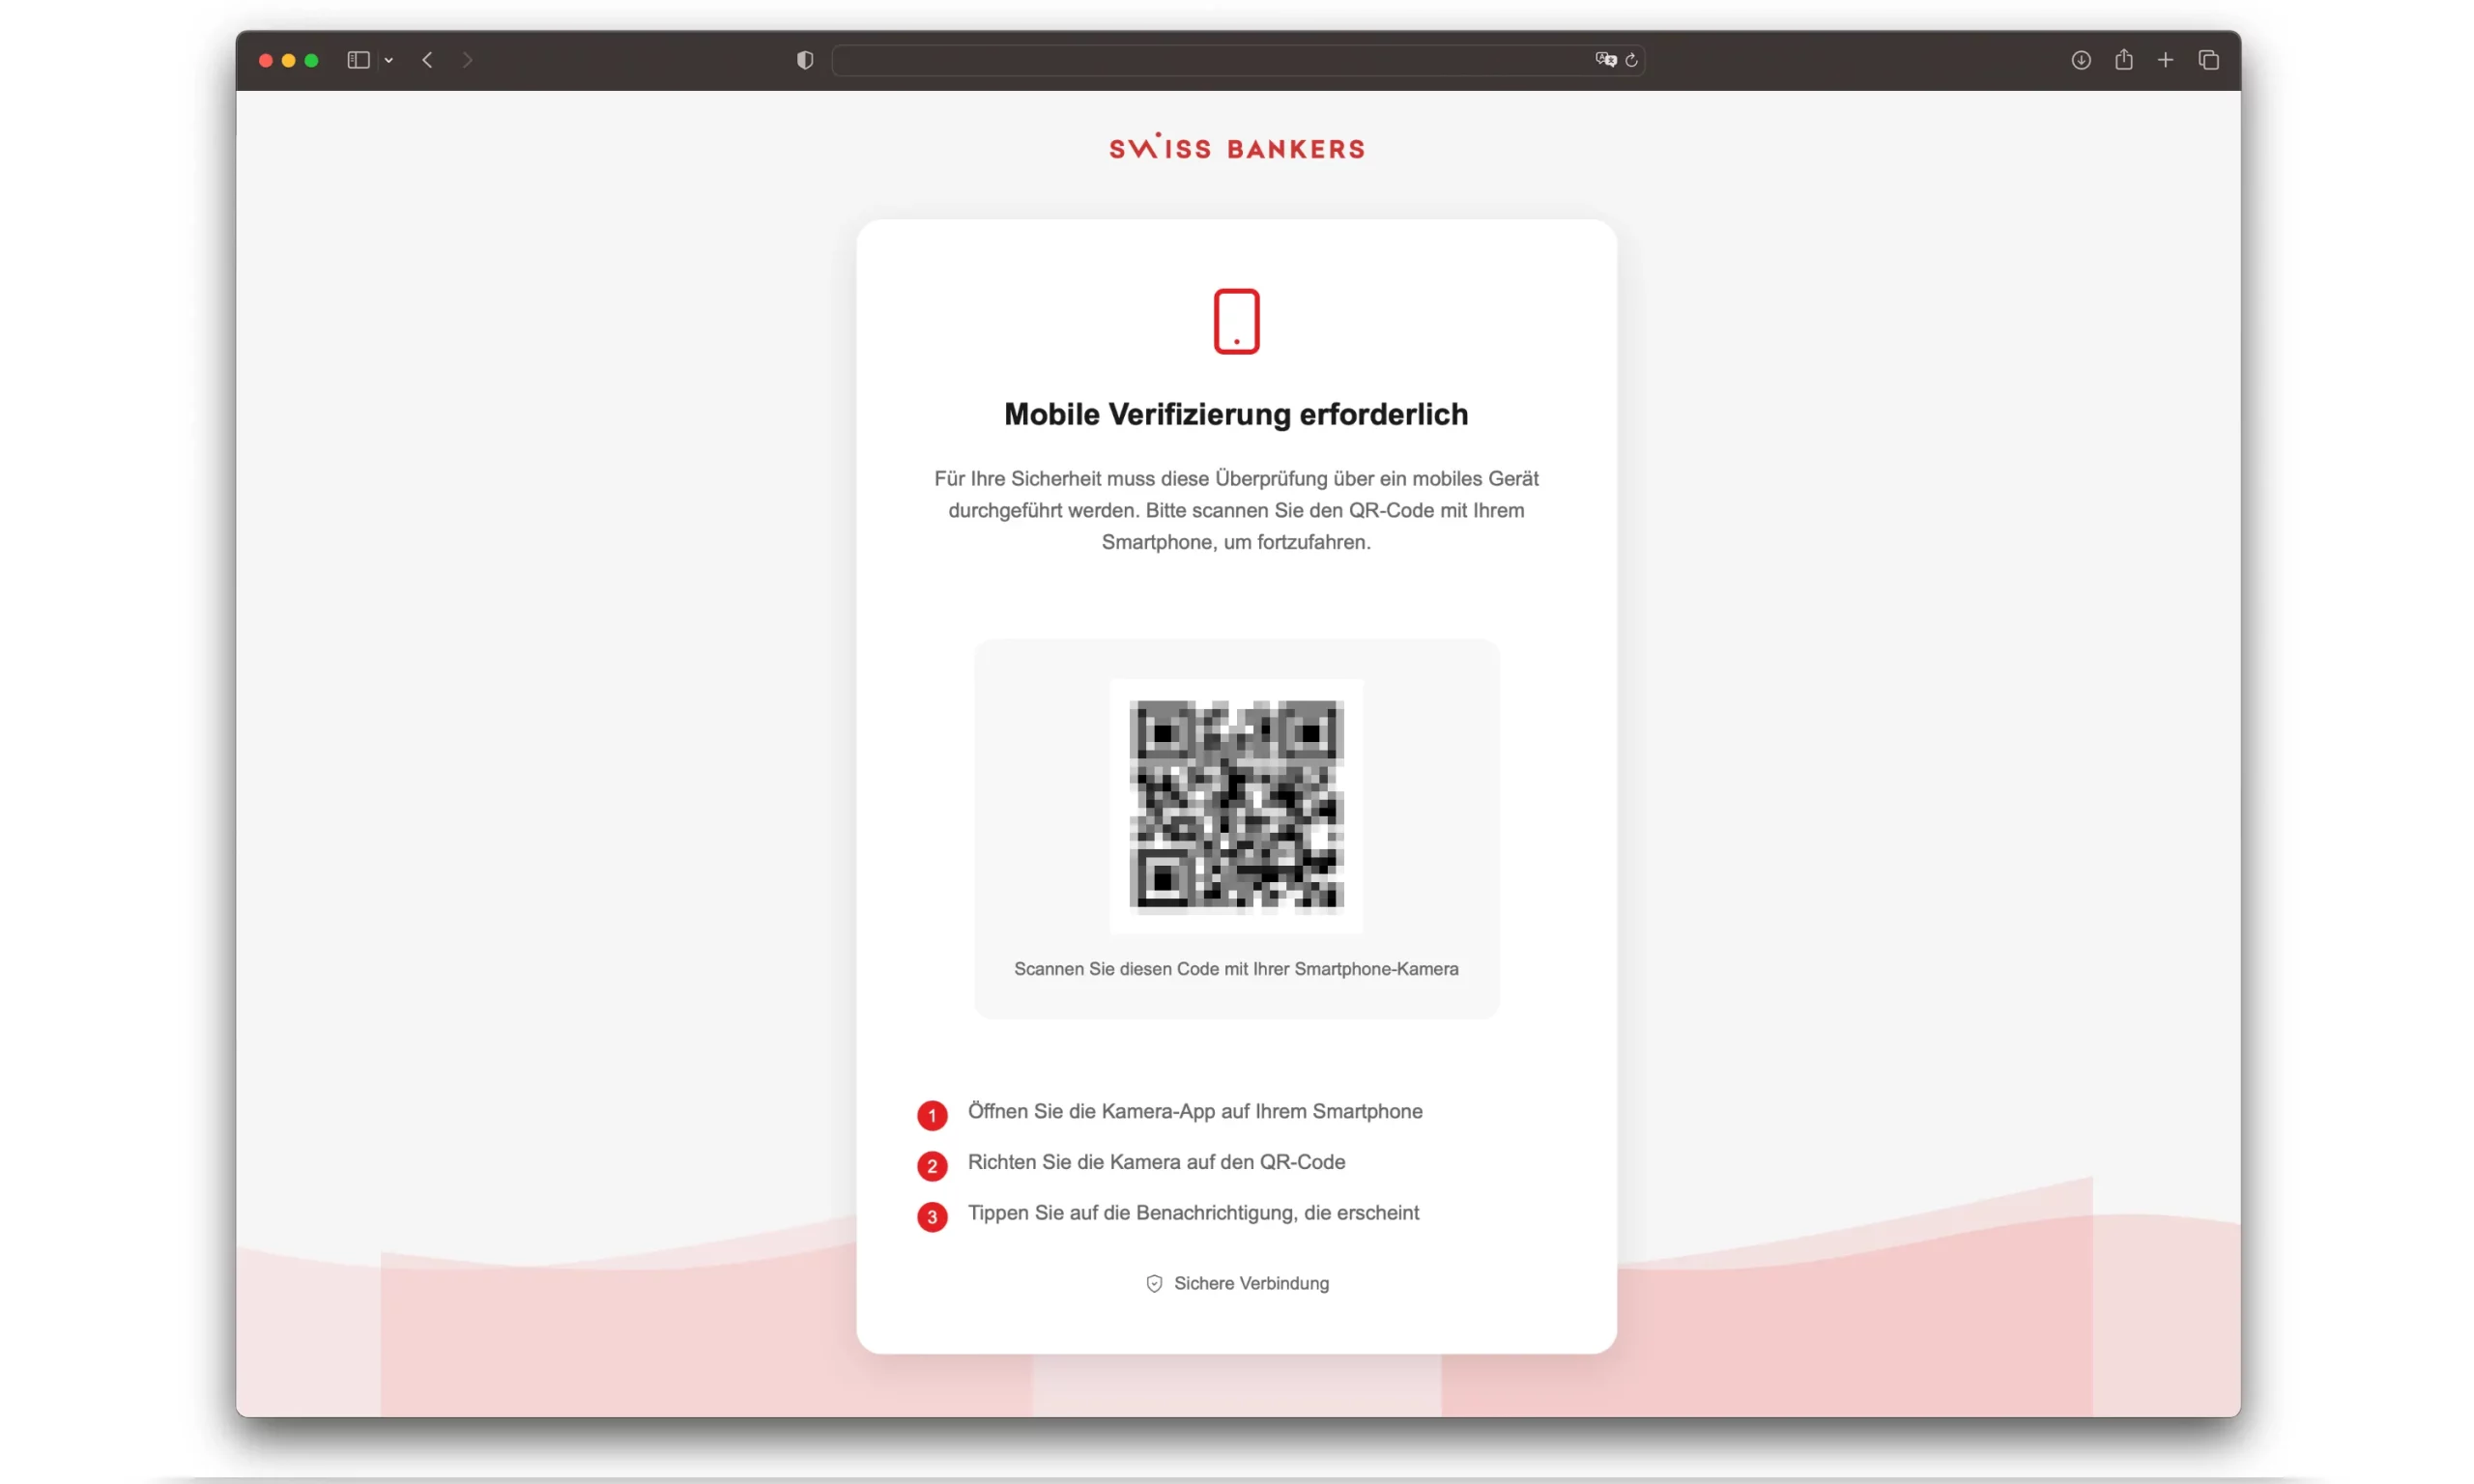Click step "Richten Sie die Kamera auf den QR-Code"

[1157, 1162]
